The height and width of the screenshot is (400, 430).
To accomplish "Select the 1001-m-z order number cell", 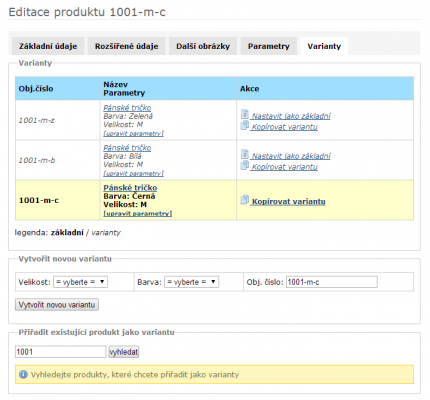I will click(x=58, y=120).
